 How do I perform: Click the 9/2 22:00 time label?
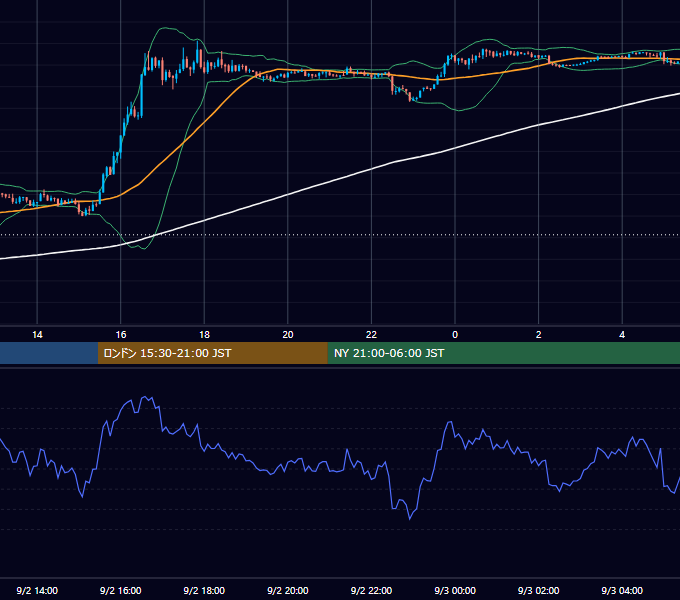pos(371,590)
